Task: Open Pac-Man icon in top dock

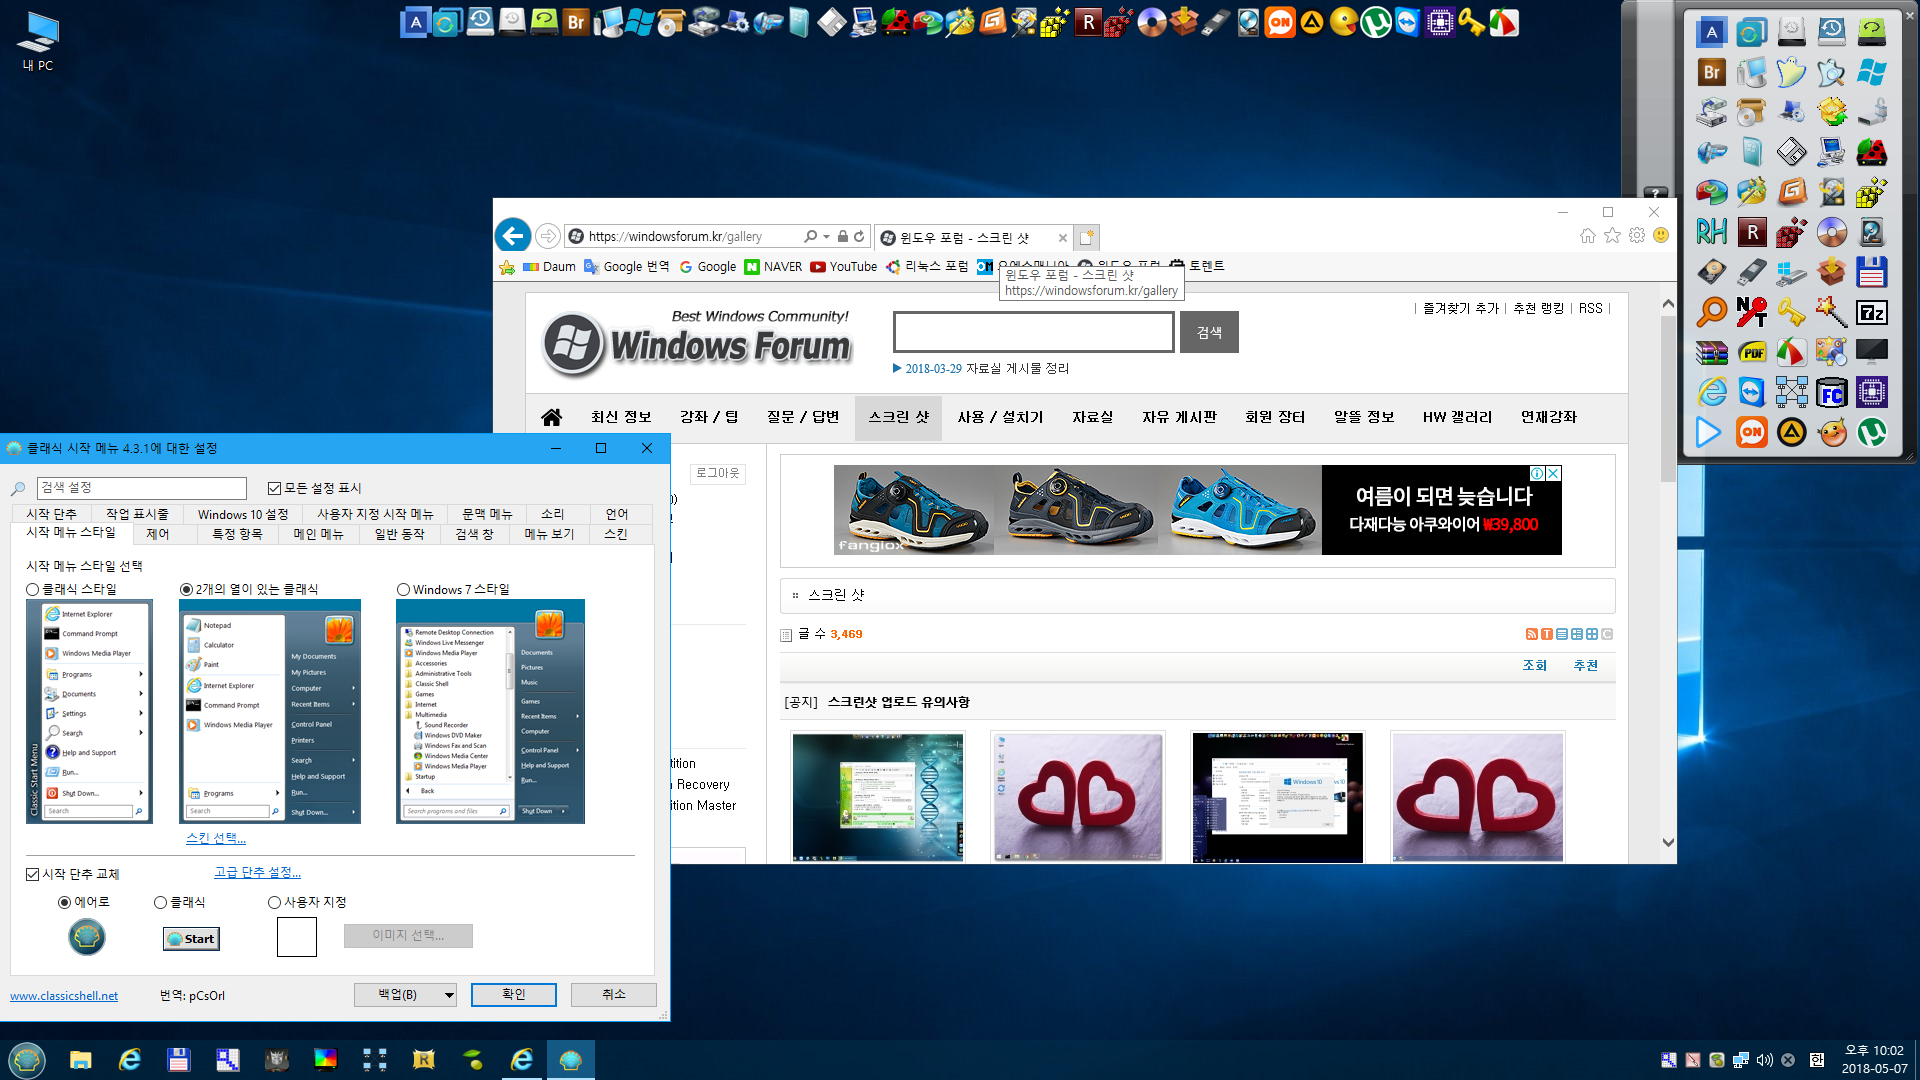Action: point(1344,22)
